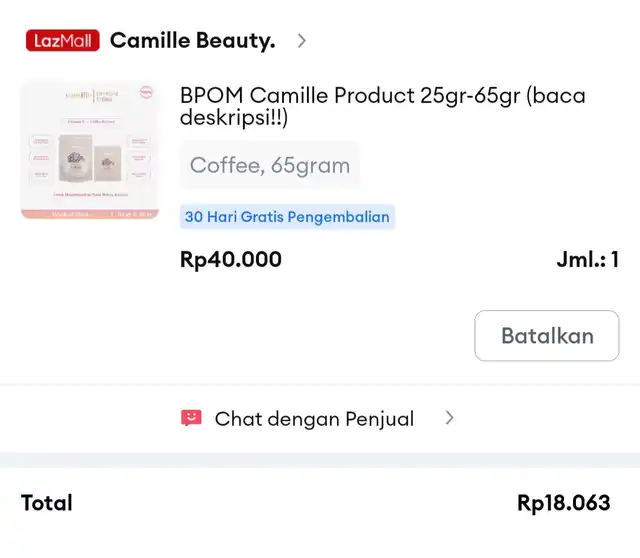Click the round badge on thumbnail corner
The height and width of the screenshot is (558, 640).
[146, 92]
